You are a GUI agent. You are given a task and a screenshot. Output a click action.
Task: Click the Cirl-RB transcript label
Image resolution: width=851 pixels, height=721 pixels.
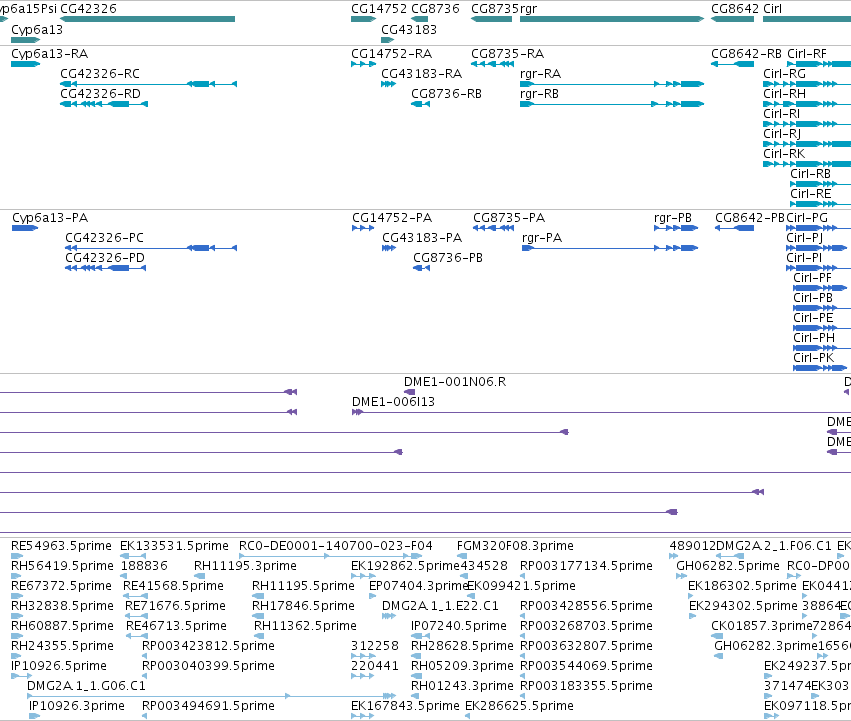point(810,174)
